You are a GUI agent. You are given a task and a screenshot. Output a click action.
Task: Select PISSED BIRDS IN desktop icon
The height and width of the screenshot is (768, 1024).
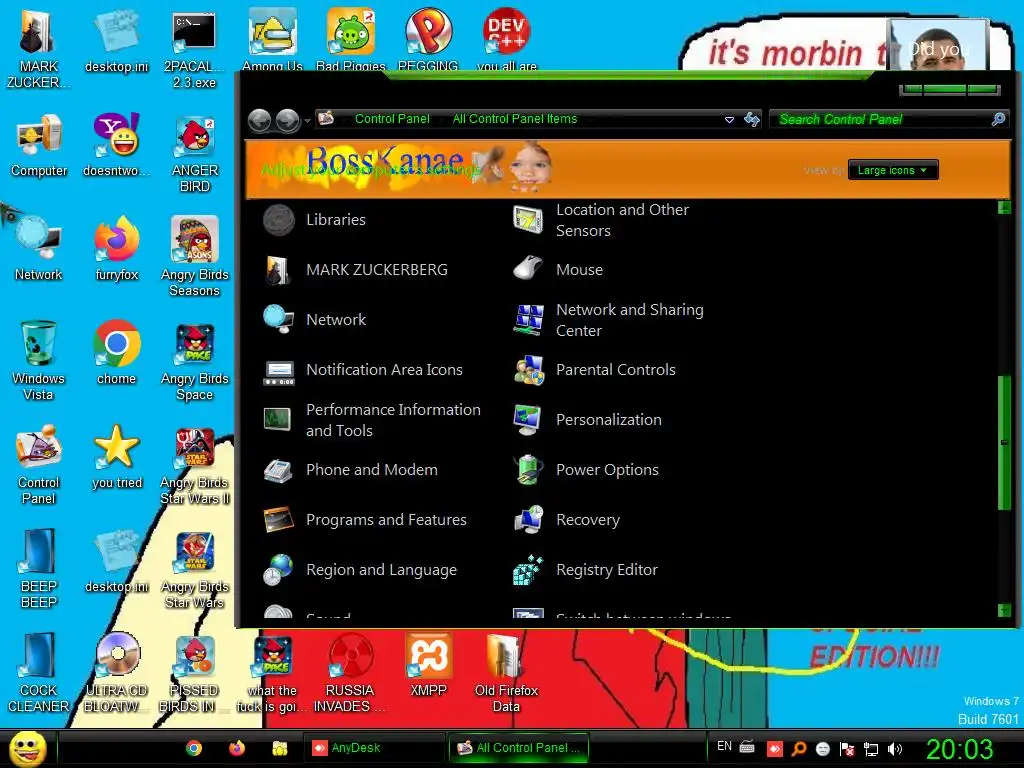(195, 671)
